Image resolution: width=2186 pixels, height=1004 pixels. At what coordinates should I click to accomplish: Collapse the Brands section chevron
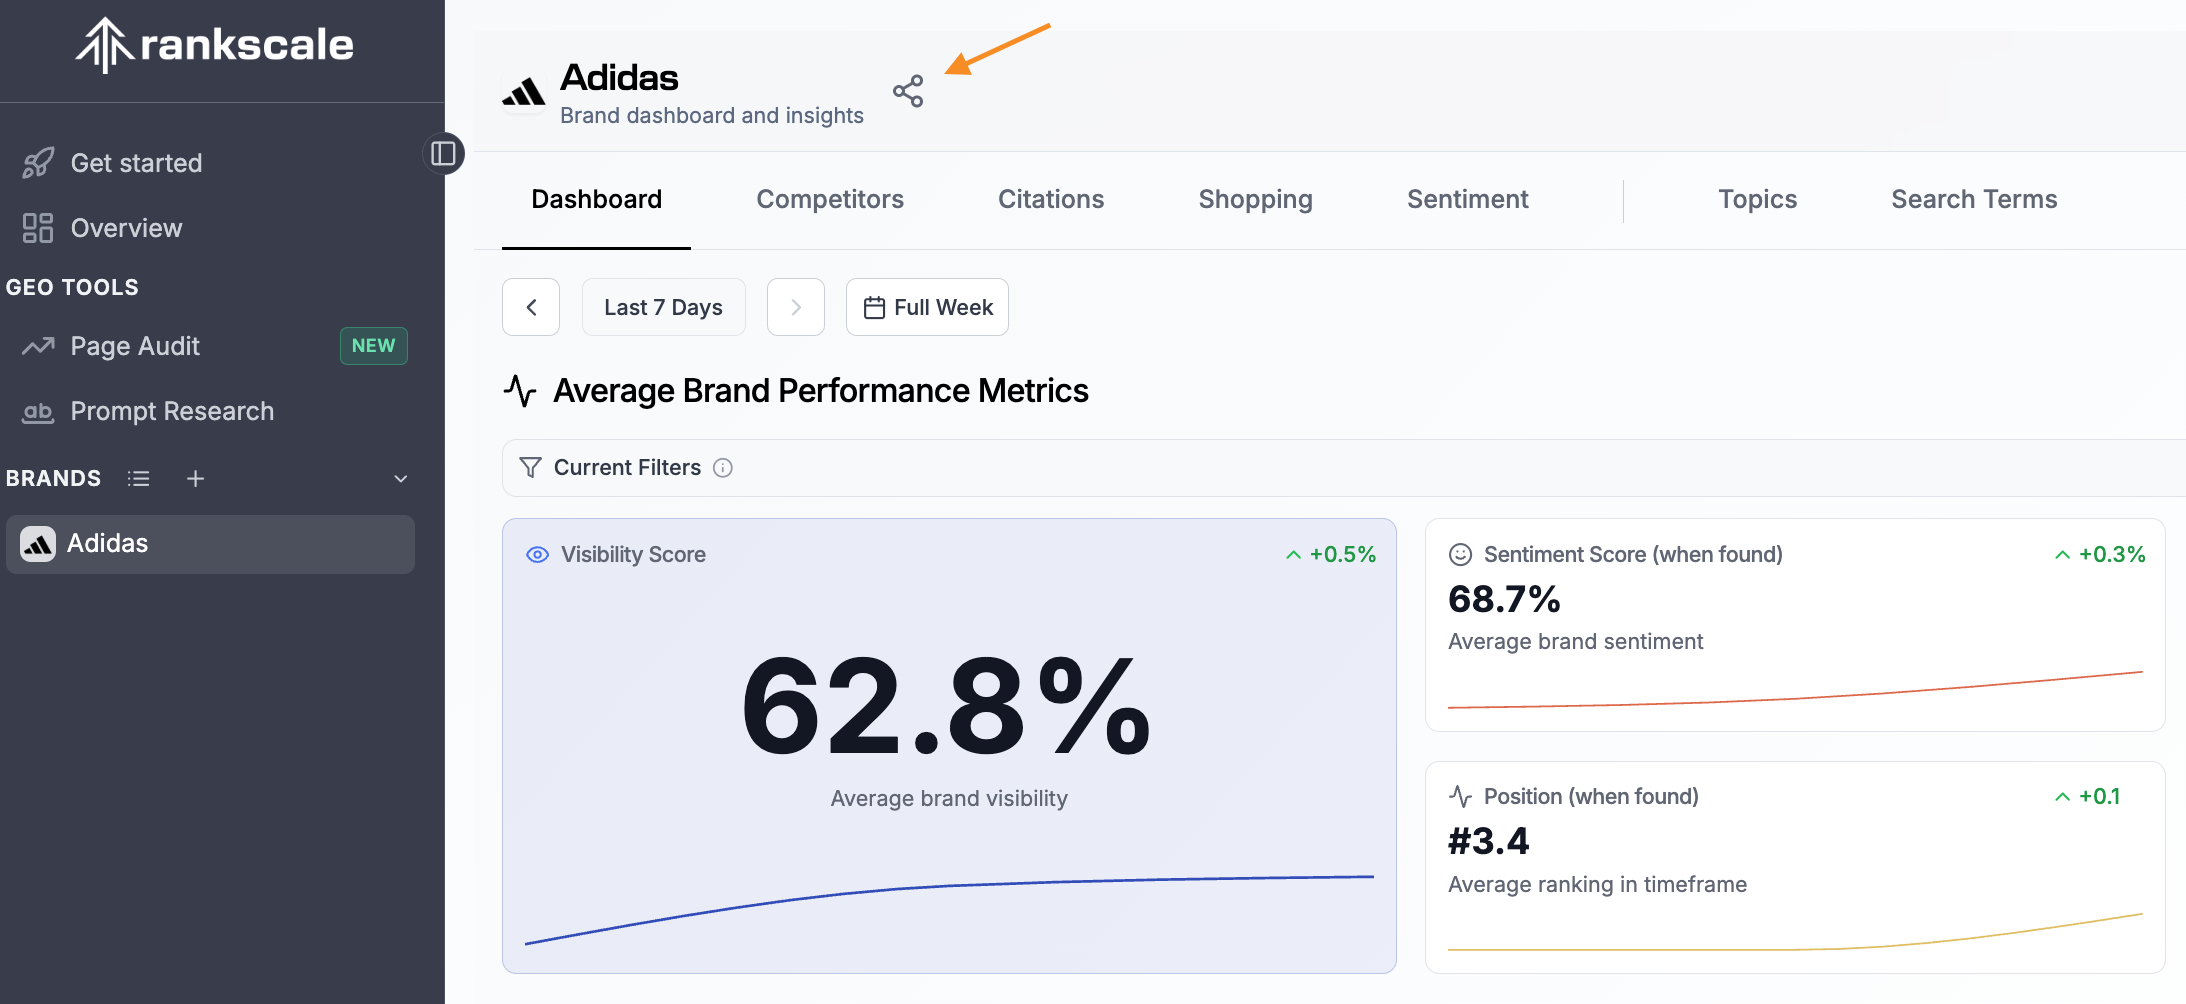click(x=401, y=479)
